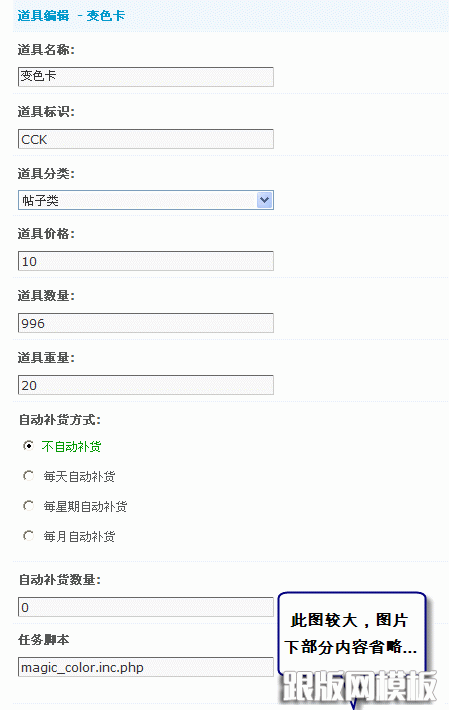Viewport: 449px width, 710px height.
Task: Open the 道具分类 dropdown arrow
Action: 265,200
